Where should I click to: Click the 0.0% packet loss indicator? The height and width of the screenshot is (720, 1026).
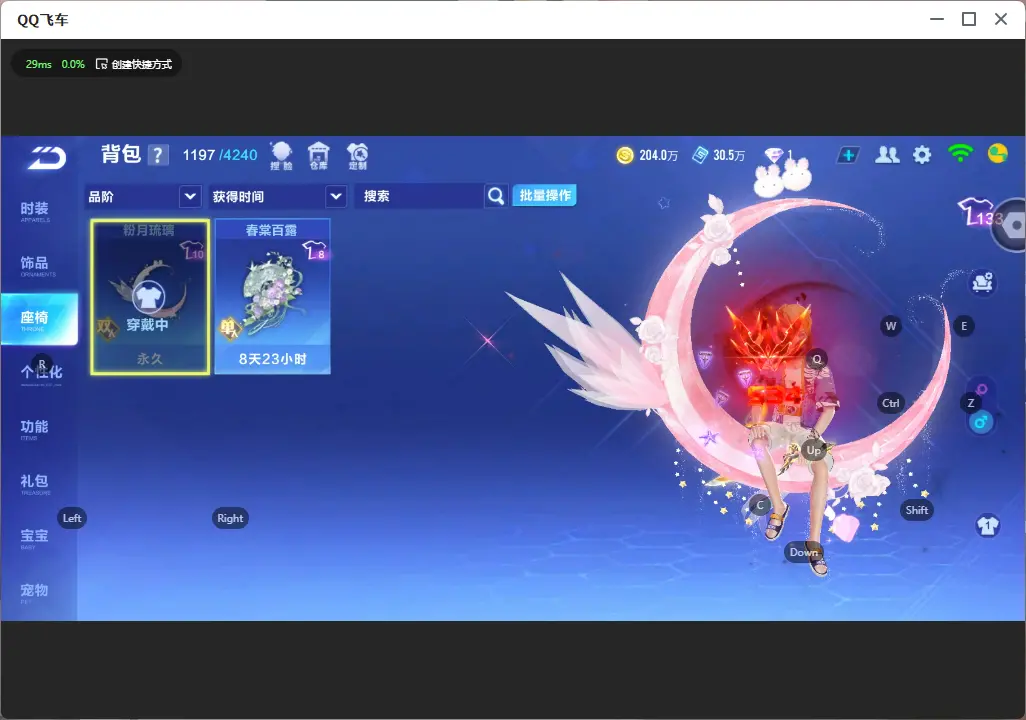pos(73,64)
